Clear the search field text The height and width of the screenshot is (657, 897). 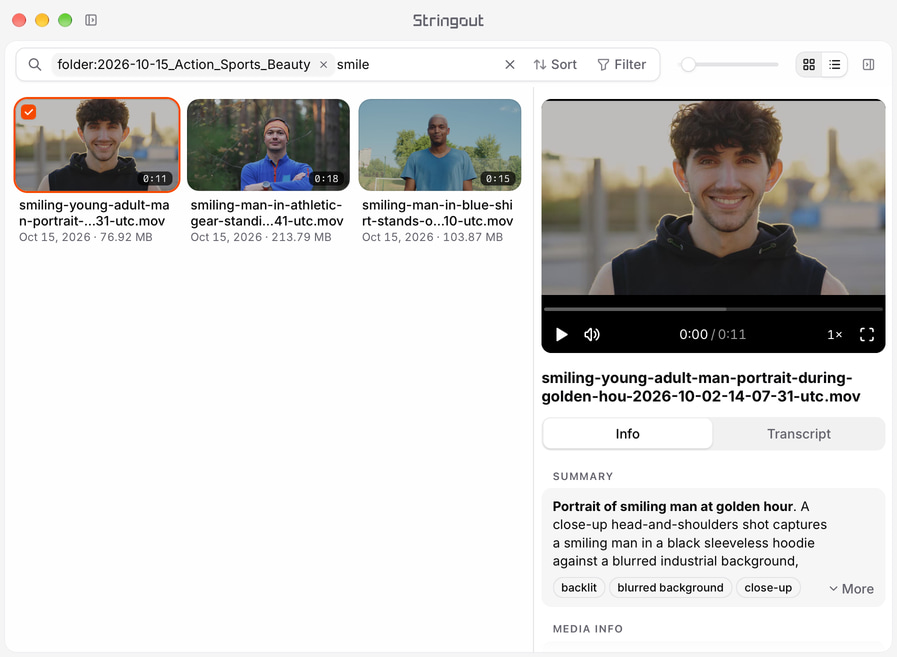(x=510, y=65)
